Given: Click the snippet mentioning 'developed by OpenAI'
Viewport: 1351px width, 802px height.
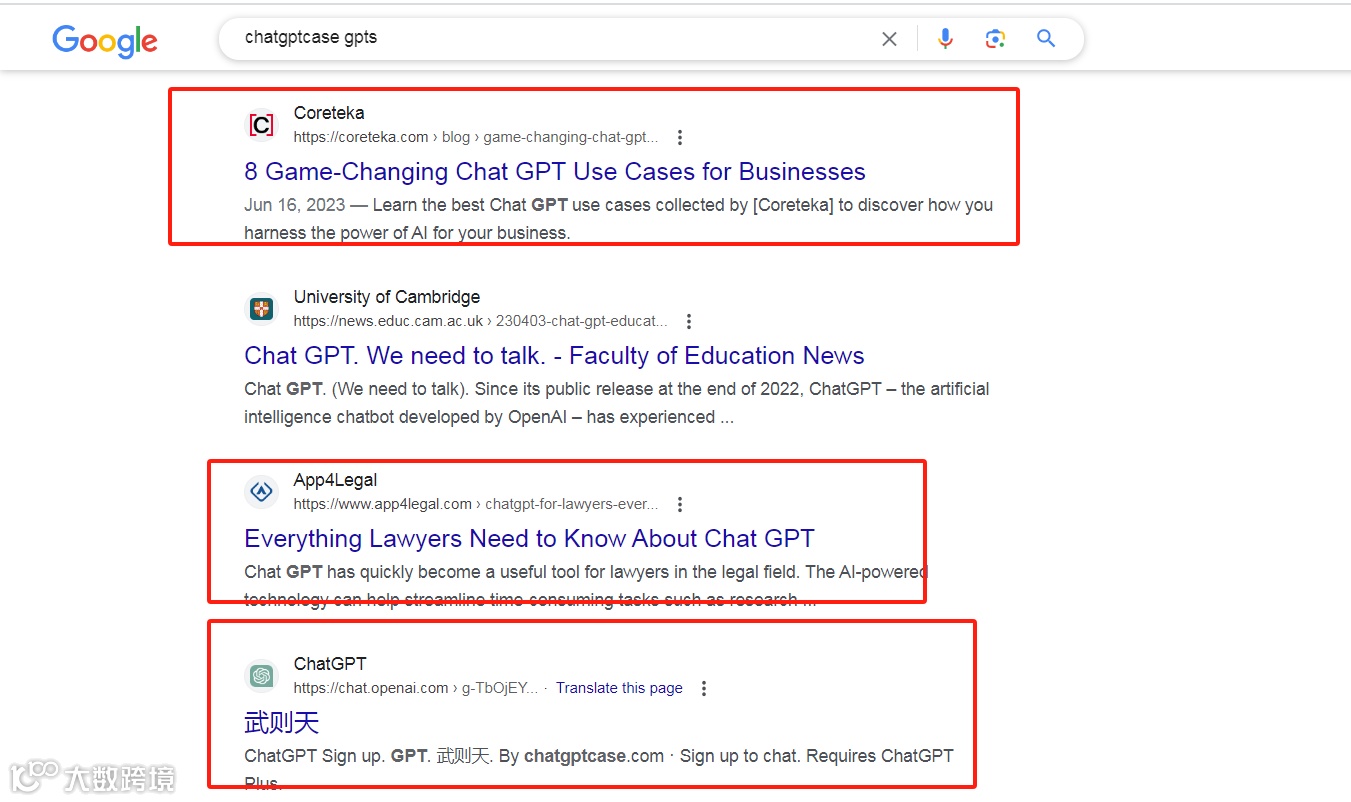Looking at the screenshot, I should click(x=616, y=404).
